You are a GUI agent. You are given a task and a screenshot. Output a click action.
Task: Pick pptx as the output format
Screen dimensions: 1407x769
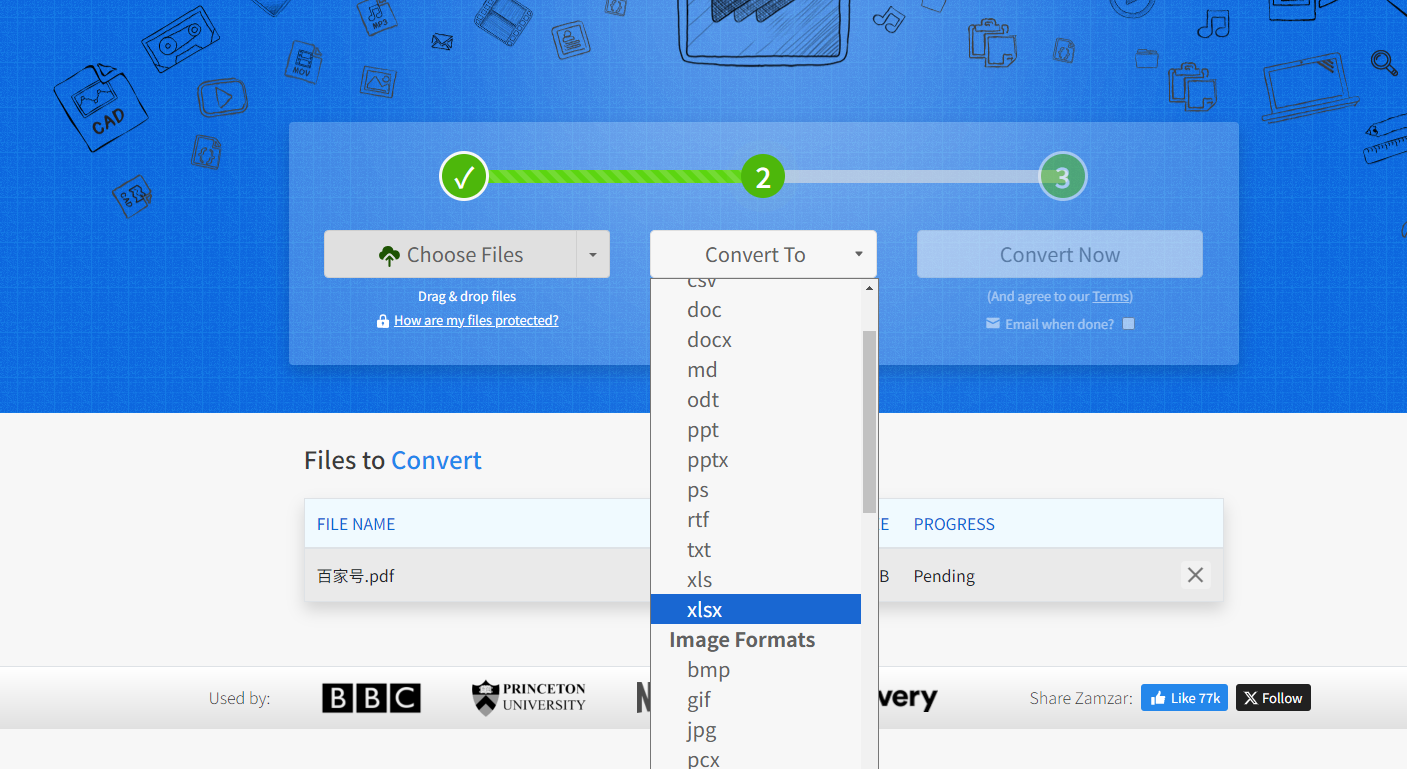(707, 460)
